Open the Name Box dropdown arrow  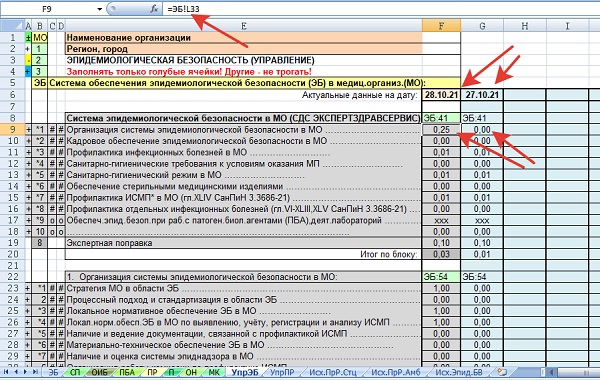coord(99,9)
